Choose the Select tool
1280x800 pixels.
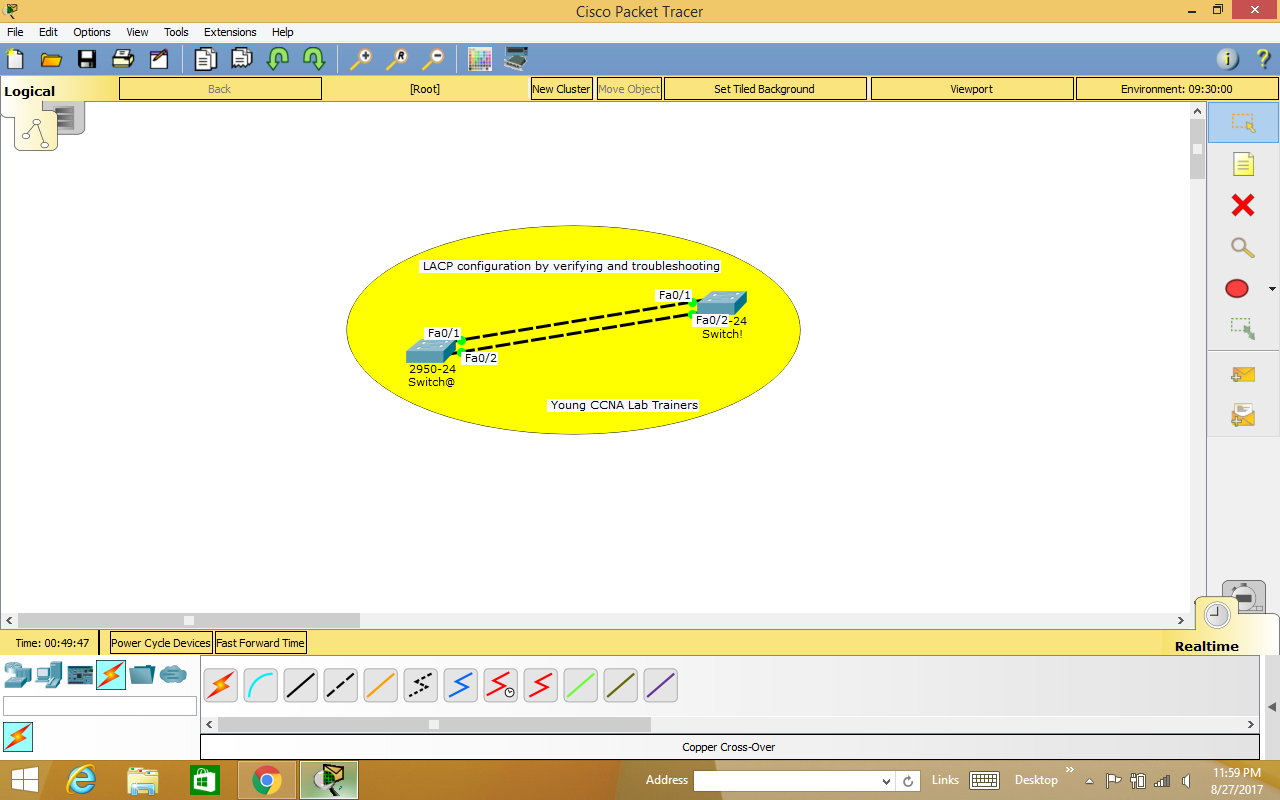1243,123
